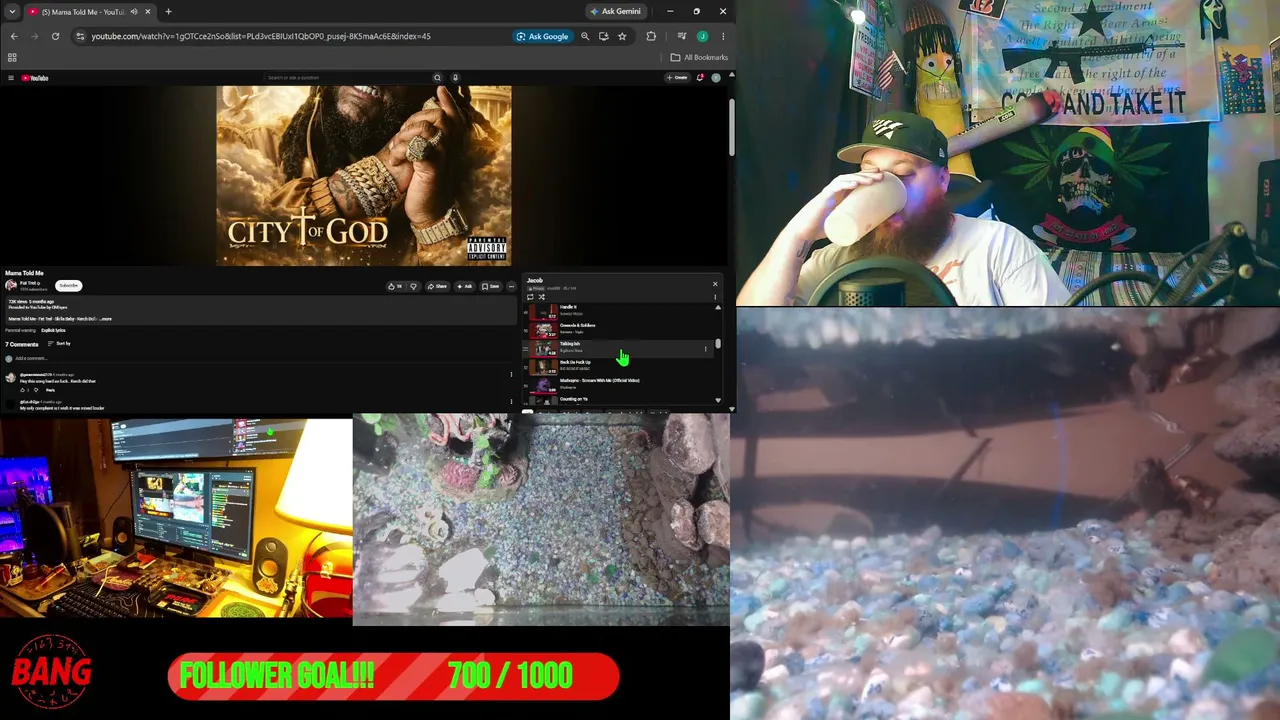Open the YouTube hamburger guide menu
This screenshot has height=720, width=1280.
click(x=11, y=78)
